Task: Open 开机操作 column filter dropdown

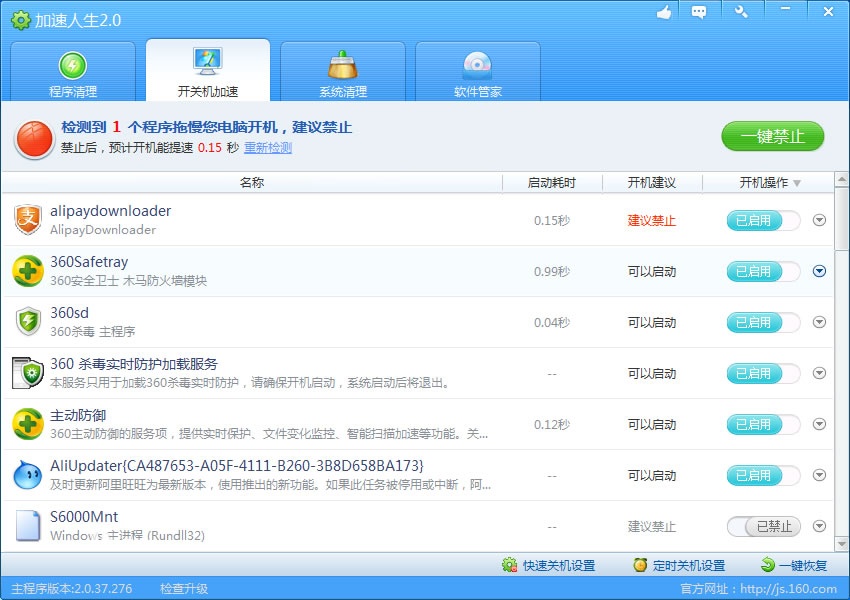Action: point(797,183)
